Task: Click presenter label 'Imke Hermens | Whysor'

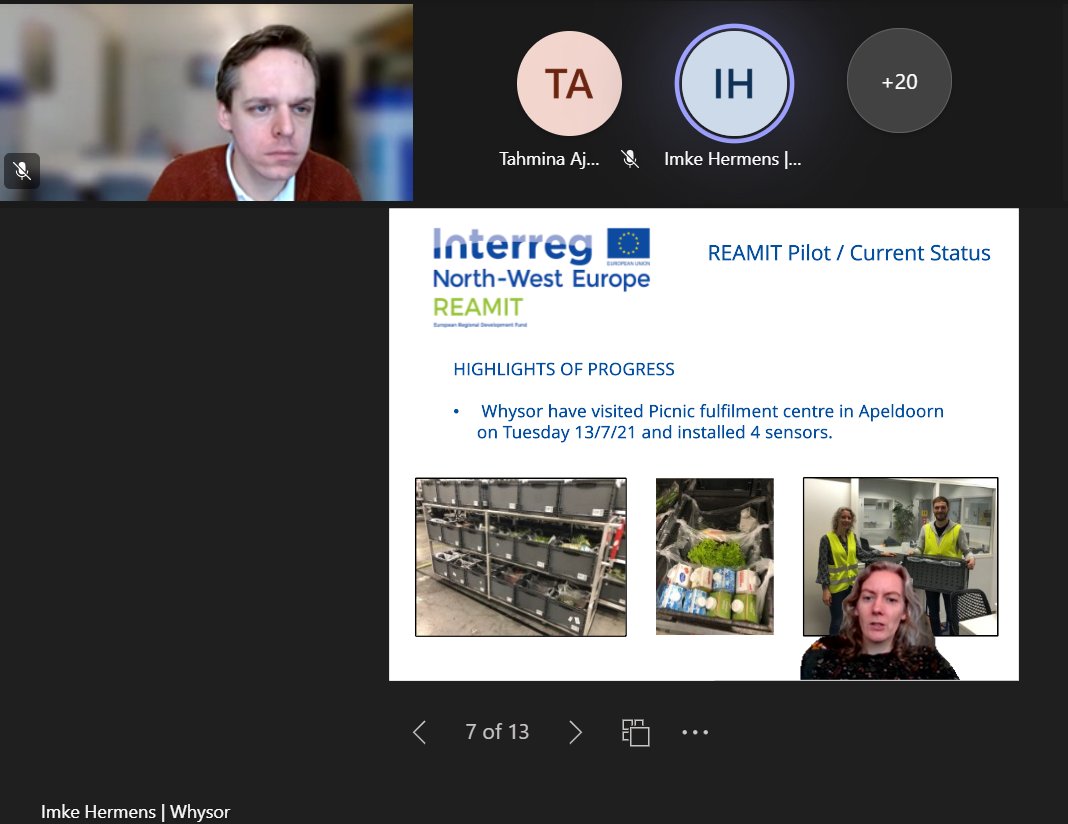Action: [136, 812]
